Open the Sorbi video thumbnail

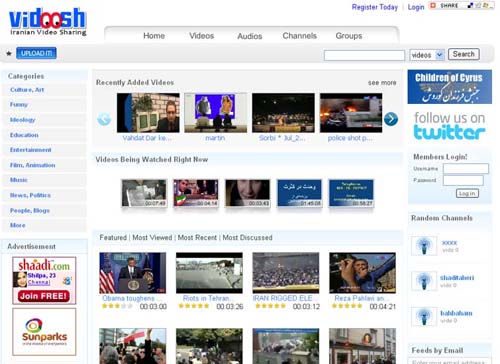coord(283,113)
